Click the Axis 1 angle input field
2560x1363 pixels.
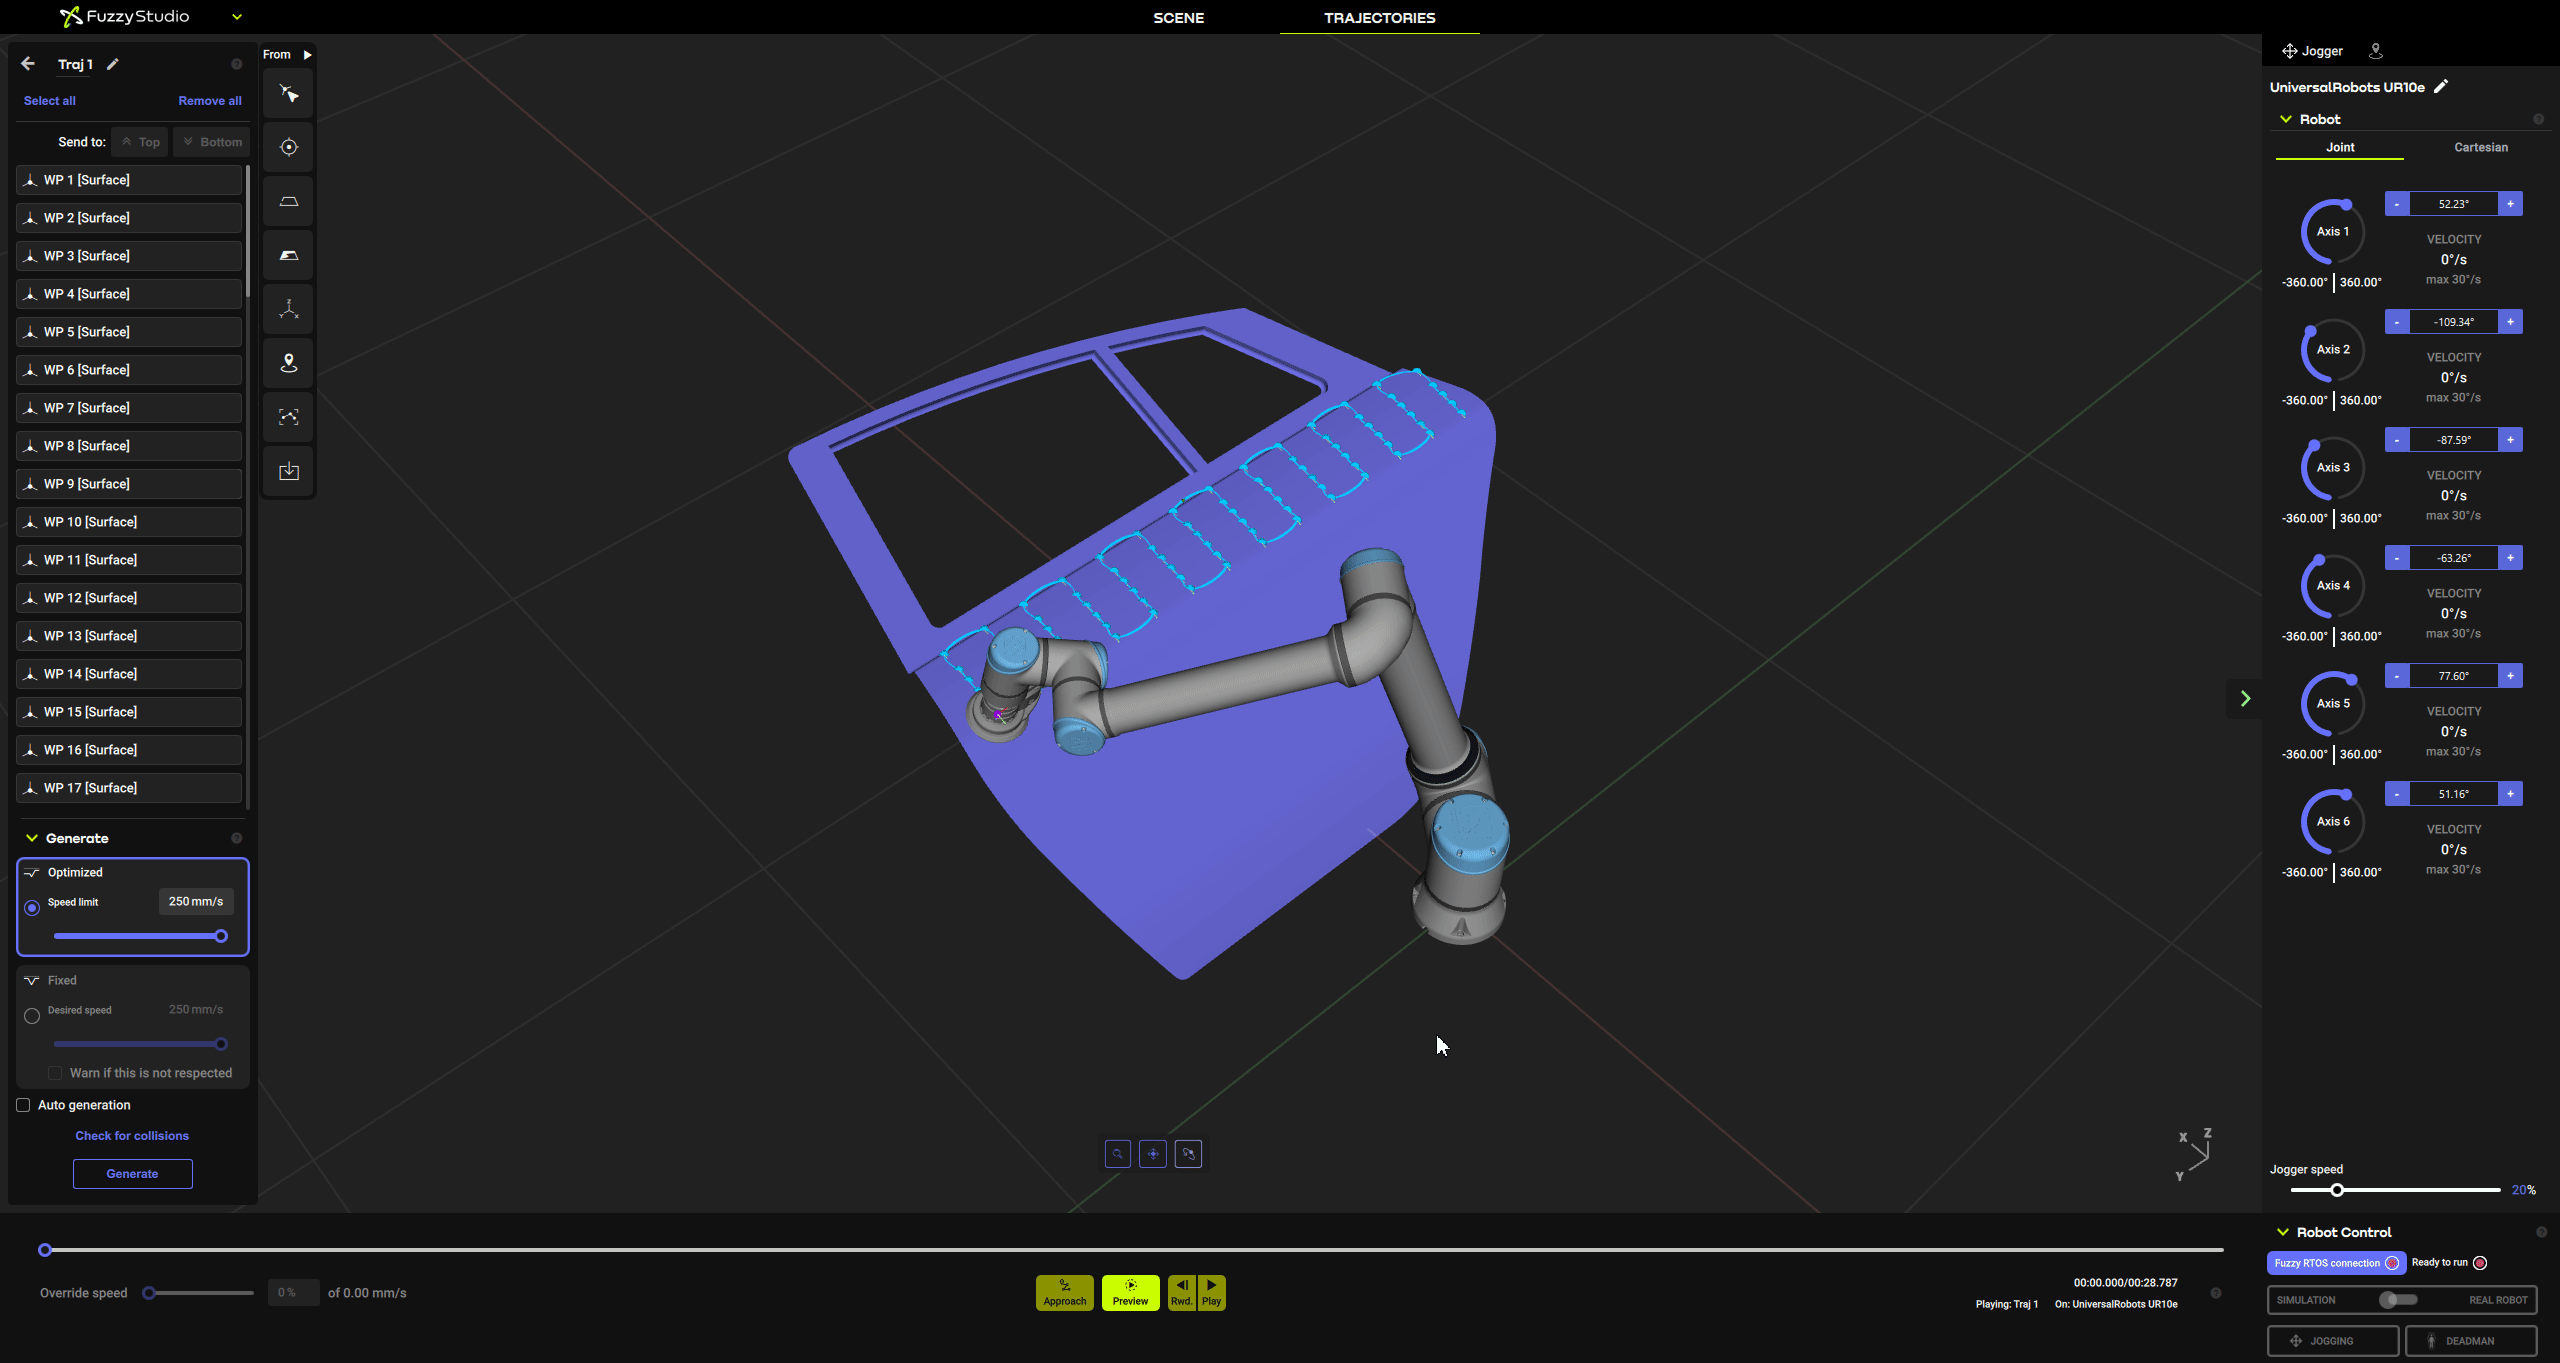pyautogui.click(x=2454, y=204)
